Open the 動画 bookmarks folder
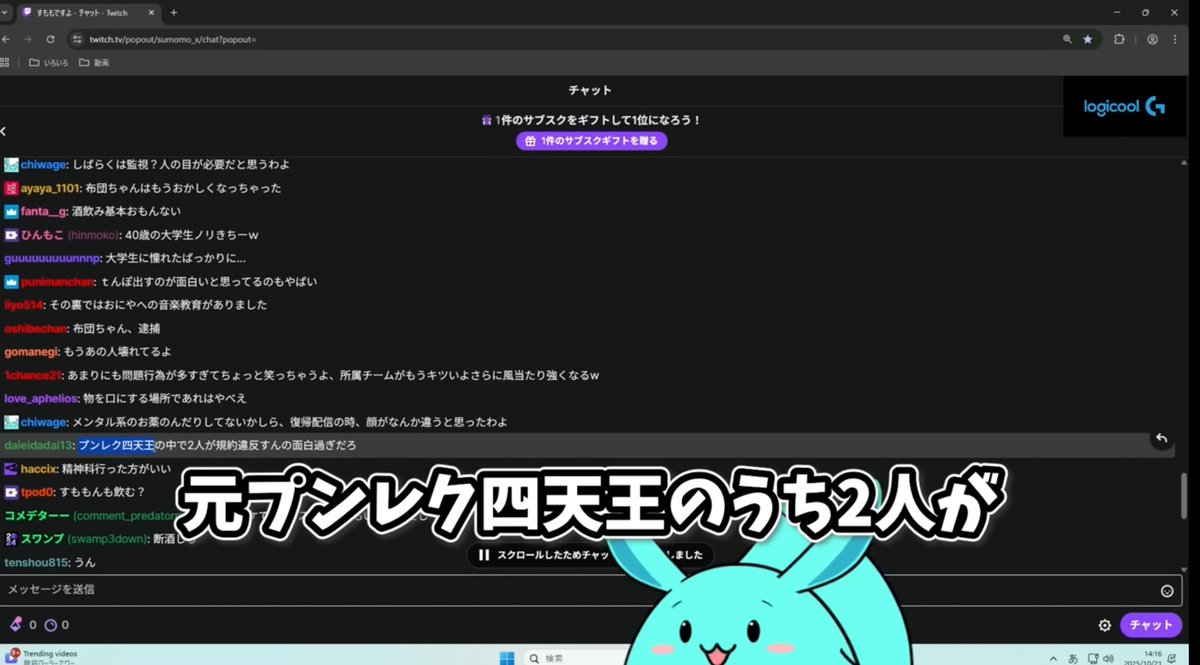The width and height of the screenshot is (1200, 665). [93, 62]
